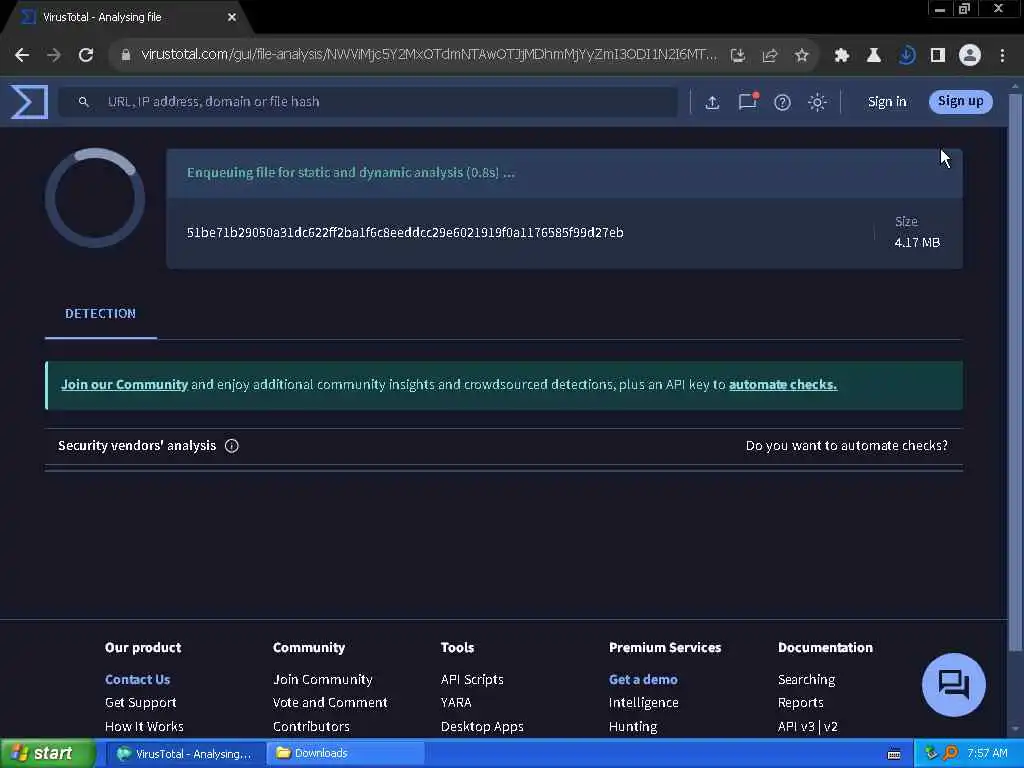
Task: Toggle the browser side panel icon
Action: (938, 56)
